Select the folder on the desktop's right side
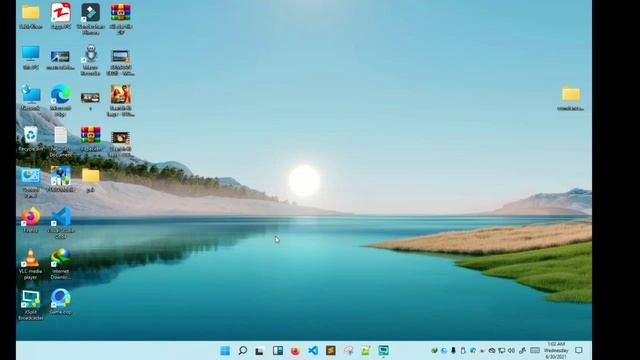640x360 pixels. [x=570, y=98]
